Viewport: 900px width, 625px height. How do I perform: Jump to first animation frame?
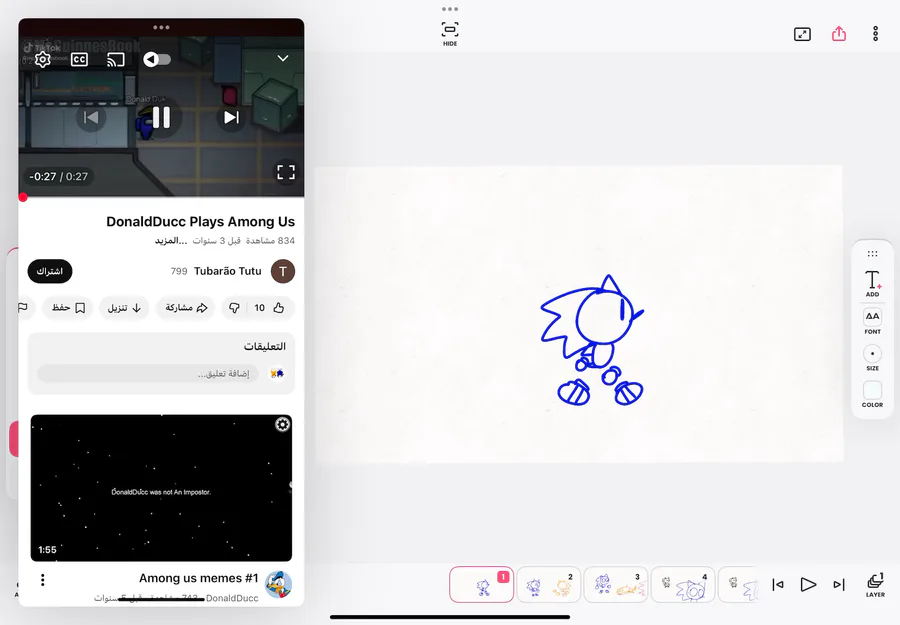click(778, 584)
